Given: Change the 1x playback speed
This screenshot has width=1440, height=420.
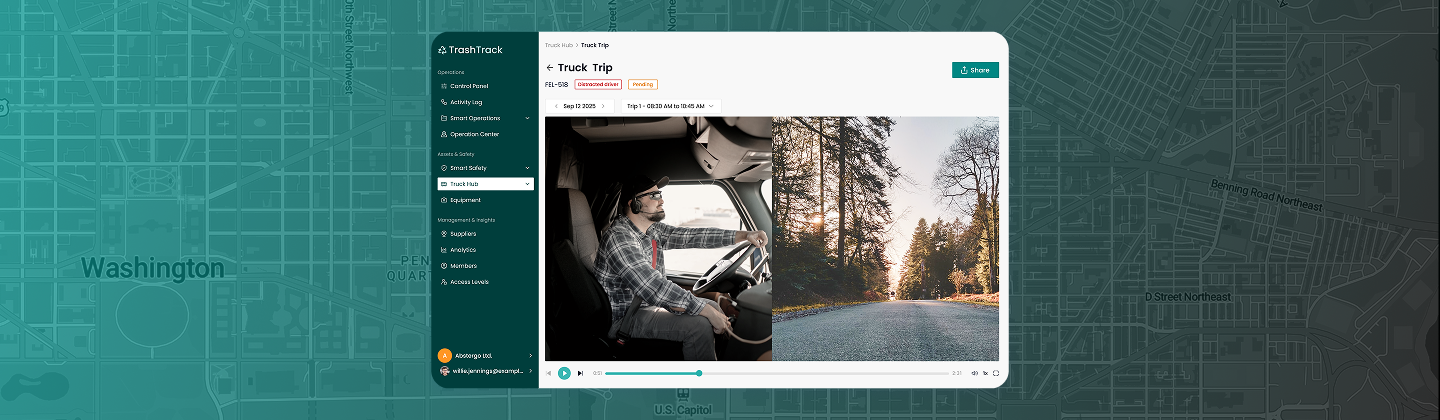Looking at the screenshot, I should (x=985, y=373).
